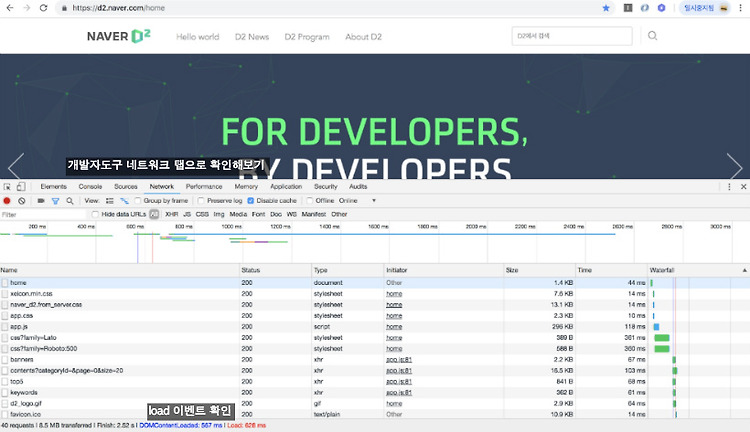Screen dimensions: 750x432
Task: Filter requests by JS type
Action: click(187, 214)
